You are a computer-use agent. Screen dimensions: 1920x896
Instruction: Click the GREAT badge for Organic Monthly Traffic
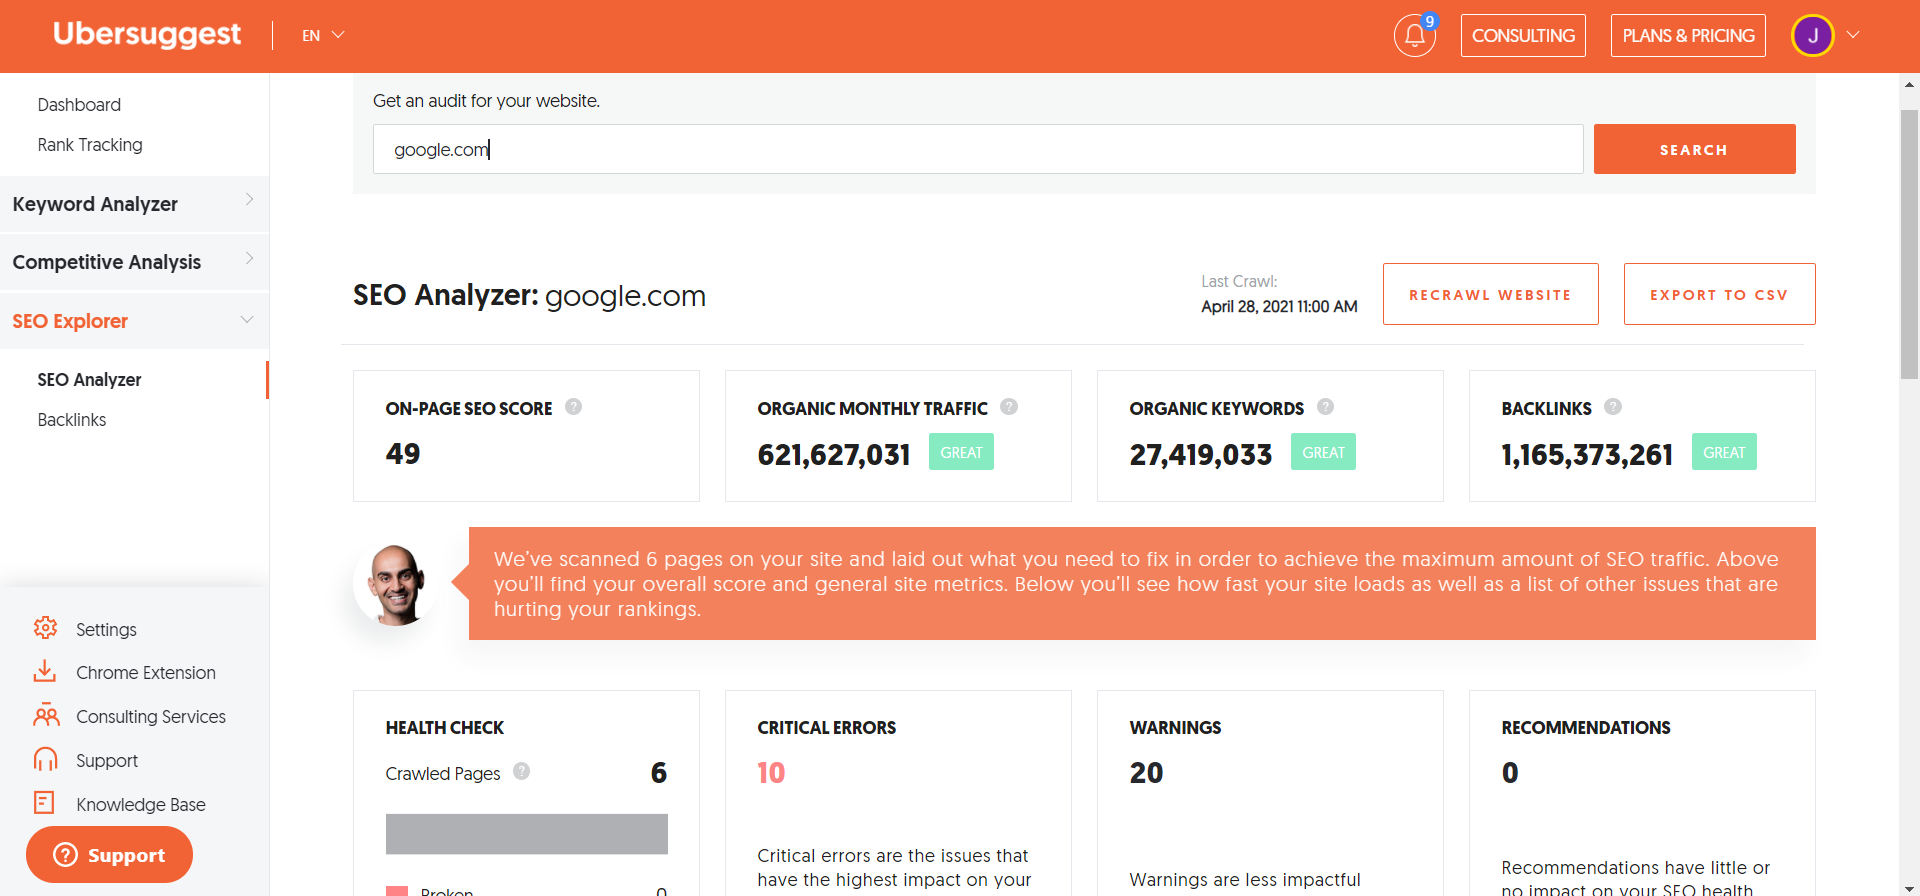click(961, 452)
